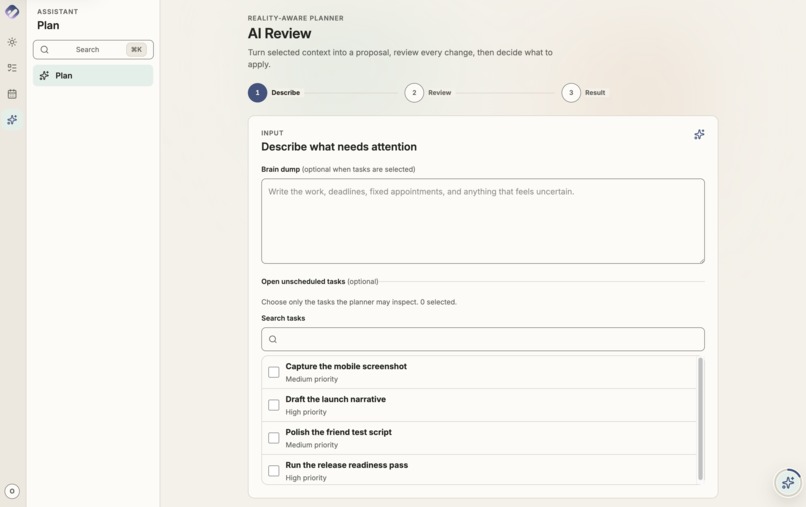
Task: Select the assistant sparkle icon in sidebar
Action: click(x=12, y=120)
